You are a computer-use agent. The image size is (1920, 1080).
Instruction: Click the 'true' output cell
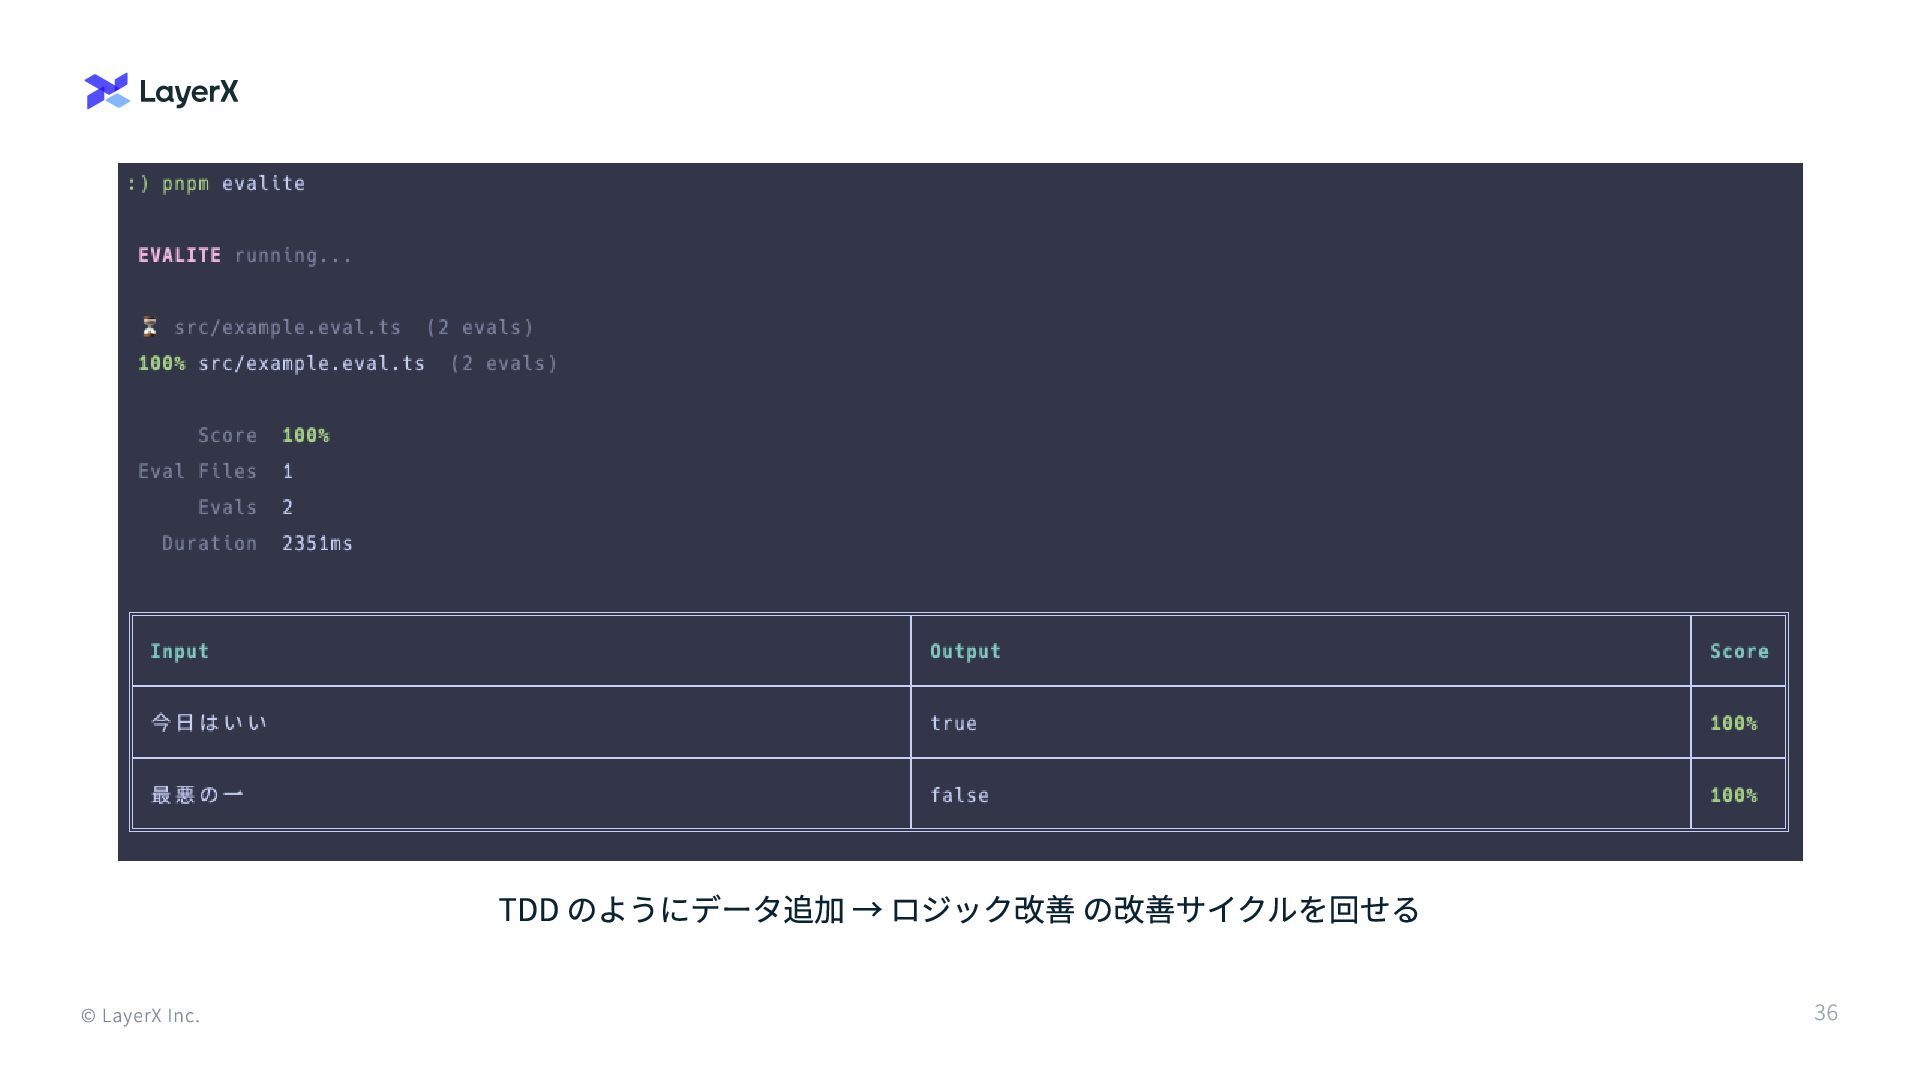(953, 723)
